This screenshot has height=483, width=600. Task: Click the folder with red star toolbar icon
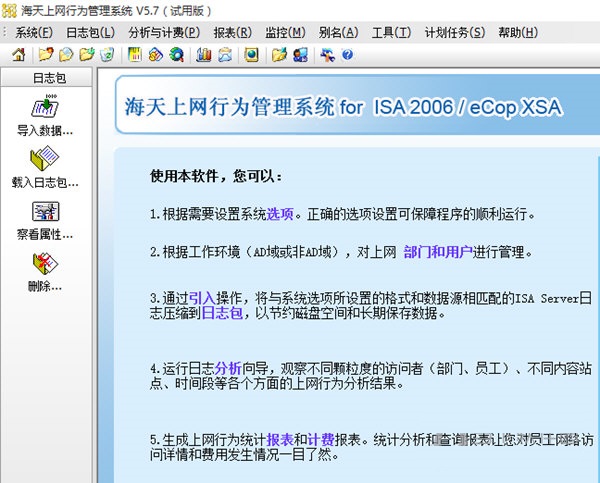[x=46, y=55]
